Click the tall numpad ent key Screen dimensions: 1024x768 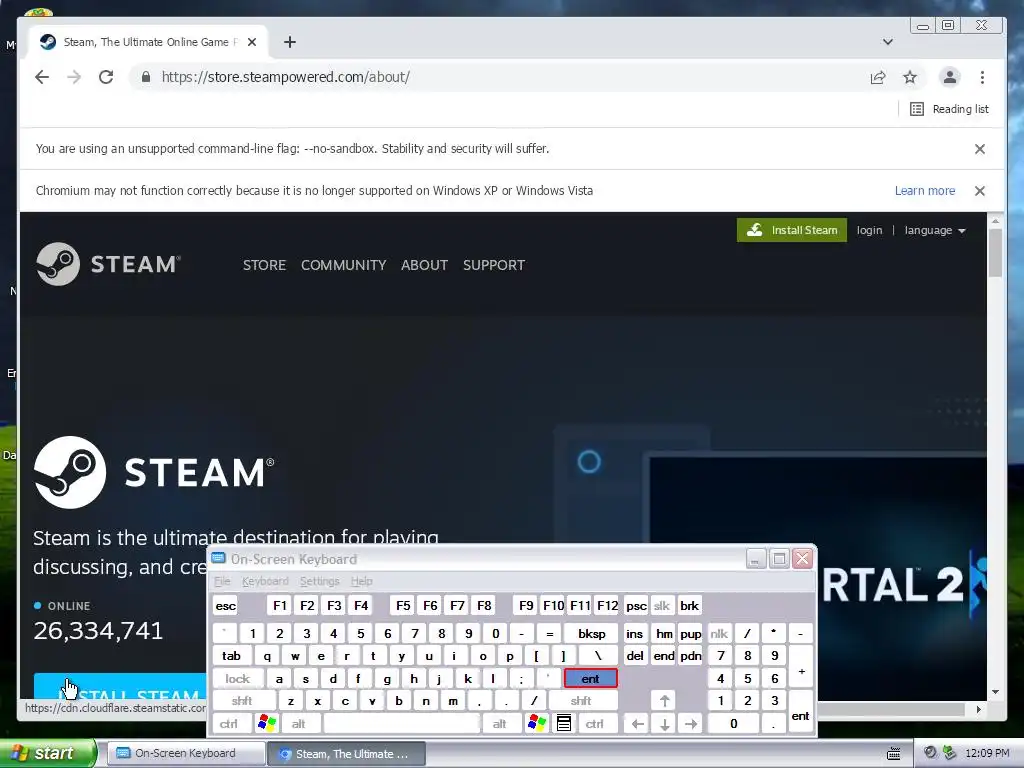pos(801,712)
